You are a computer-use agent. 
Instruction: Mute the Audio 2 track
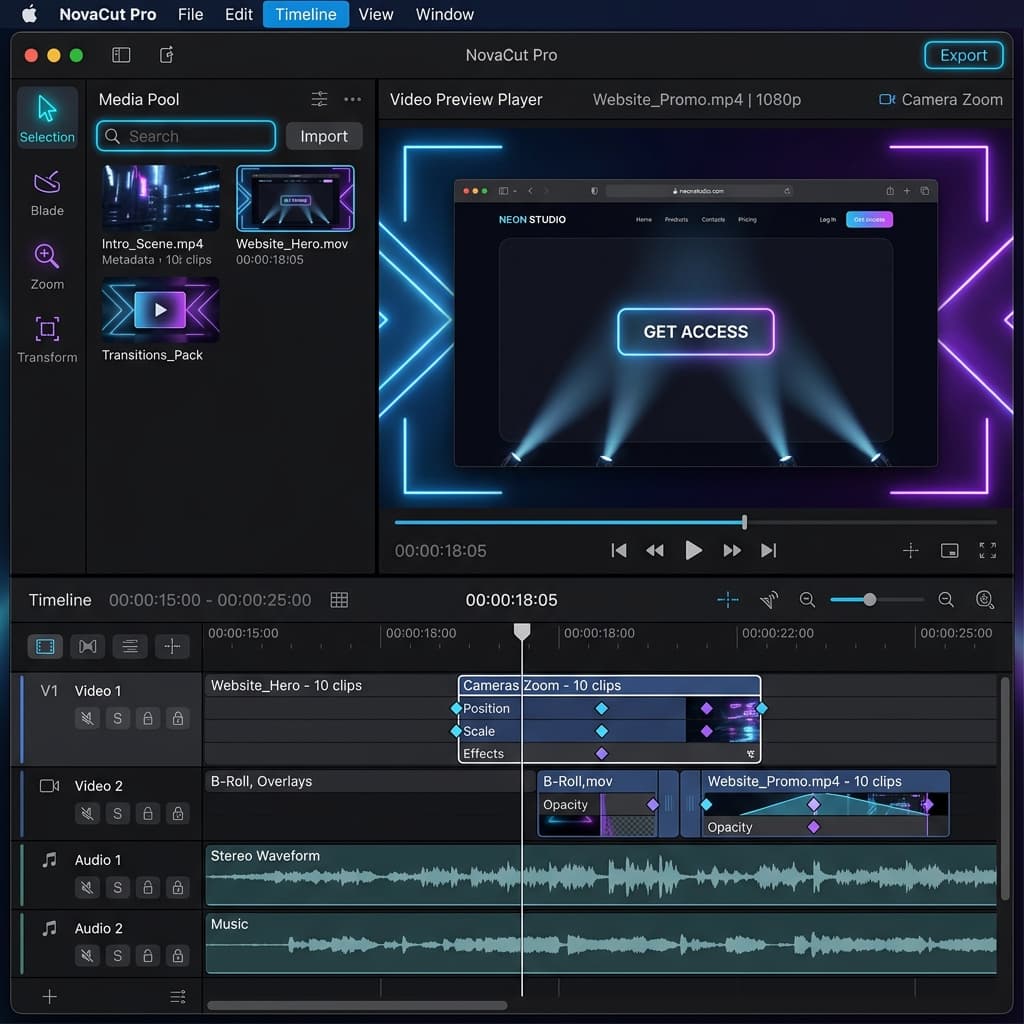[x=87, y=956]
